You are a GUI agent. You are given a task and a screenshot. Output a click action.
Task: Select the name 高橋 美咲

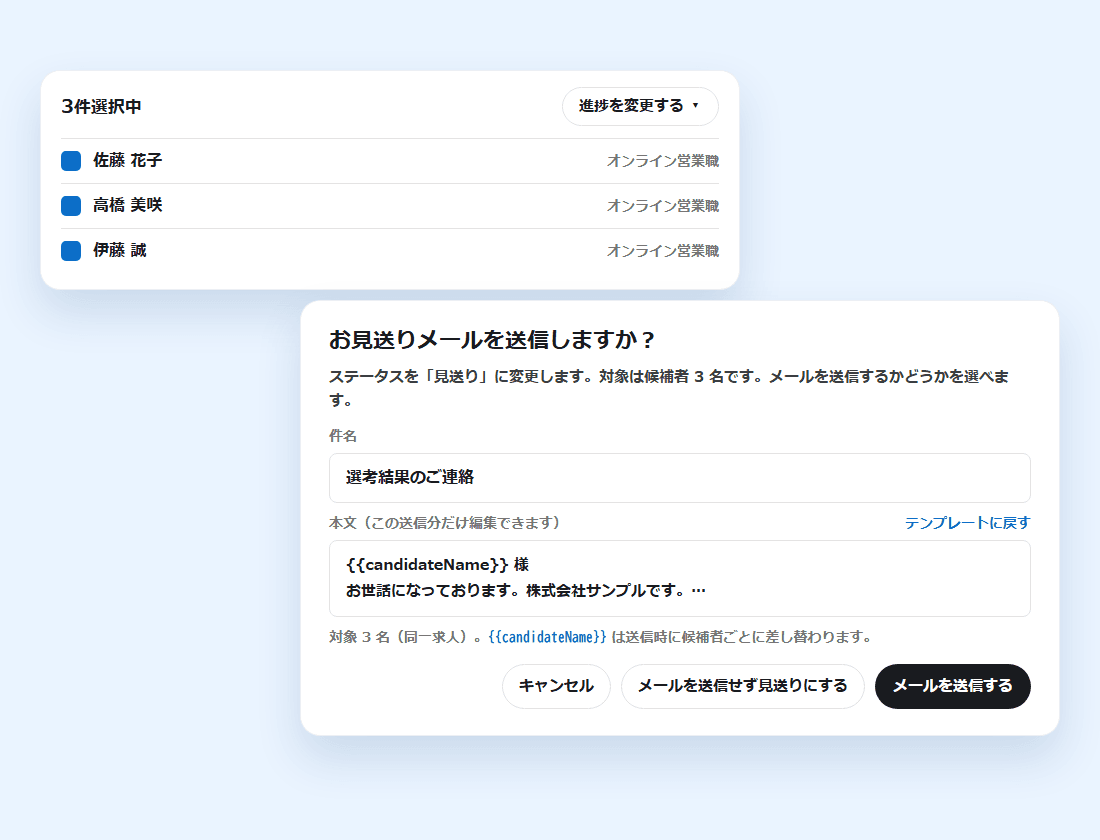(128, 206)
